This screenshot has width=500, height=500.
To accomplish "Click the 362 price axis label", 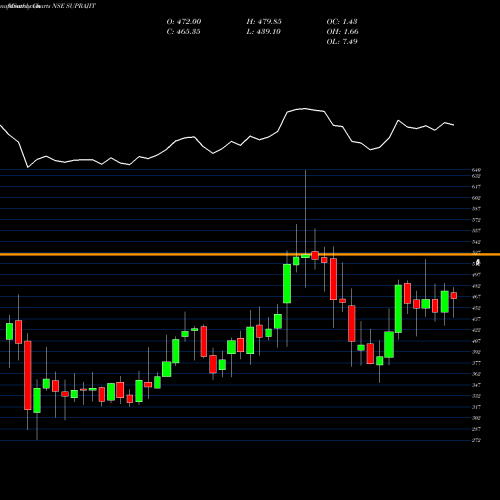I will 476,374.
